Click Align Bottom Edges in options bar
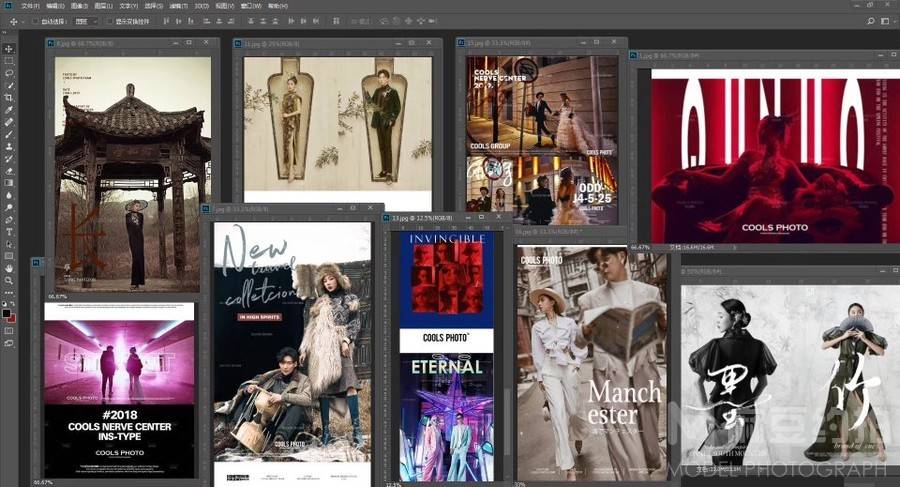The image size is (900, 487). point(191,21)
